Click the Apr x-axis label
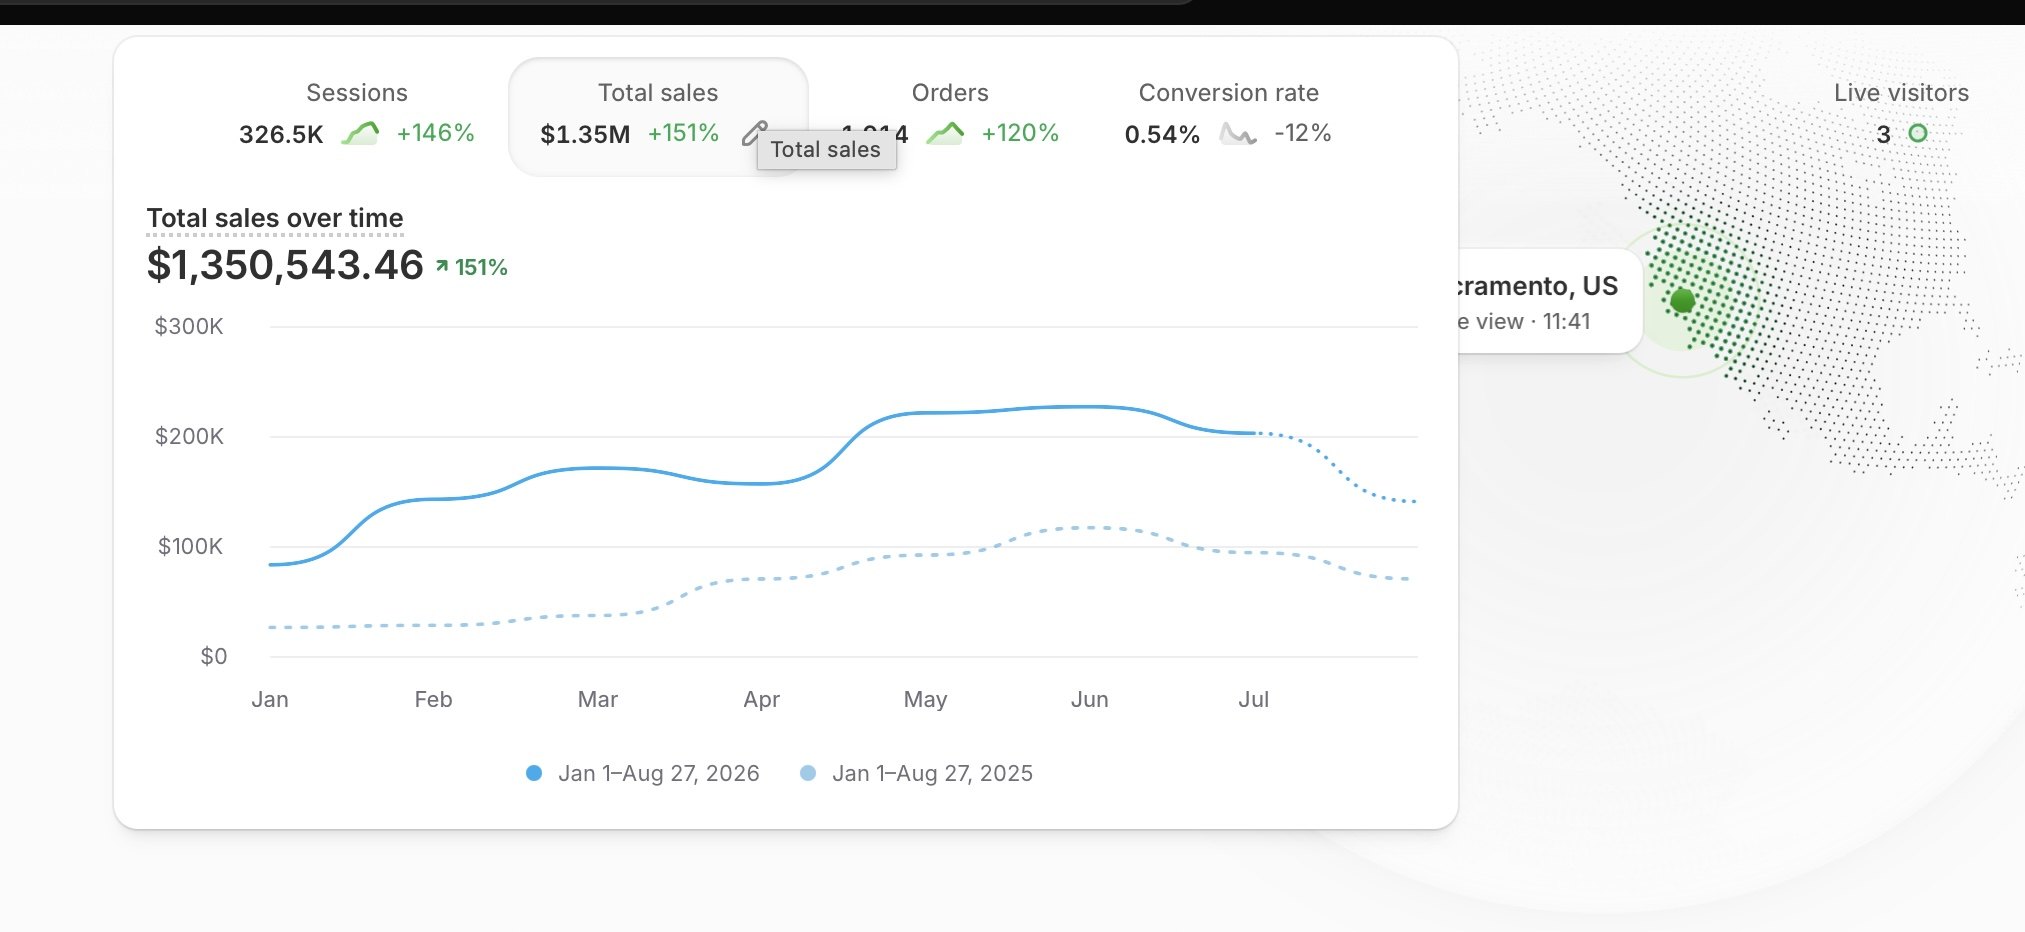Image resolution: width=2025 pixels, height=932 pixels. pyautogui.click(x=762, y=699)
